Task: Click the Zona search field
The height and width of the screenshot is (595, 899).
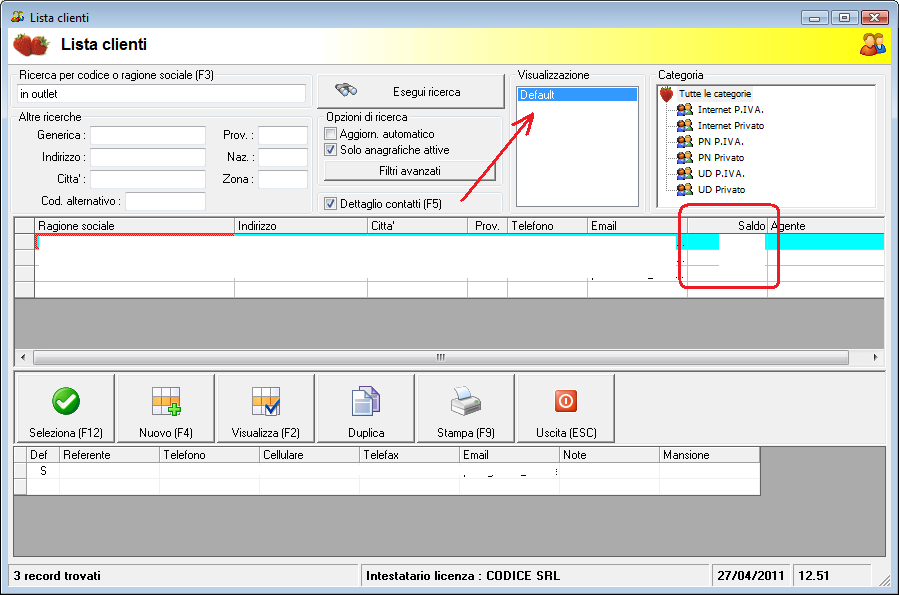Action: pos(283,179)
